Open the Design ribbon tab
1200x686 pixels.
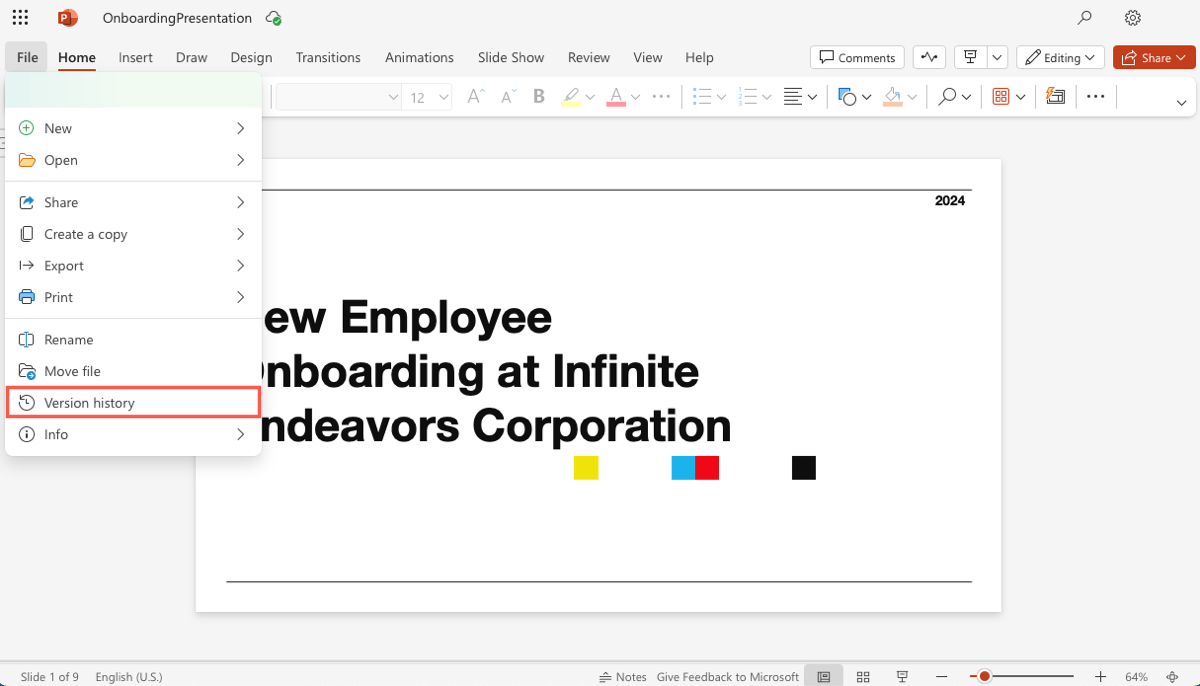pos(251,57)
